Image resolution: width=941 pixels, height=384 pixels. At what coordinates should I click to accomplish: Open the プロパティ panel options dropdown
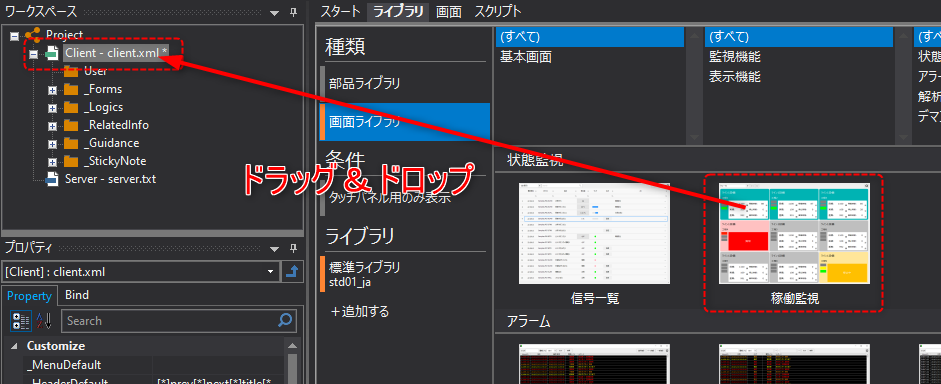click(274, 248)
